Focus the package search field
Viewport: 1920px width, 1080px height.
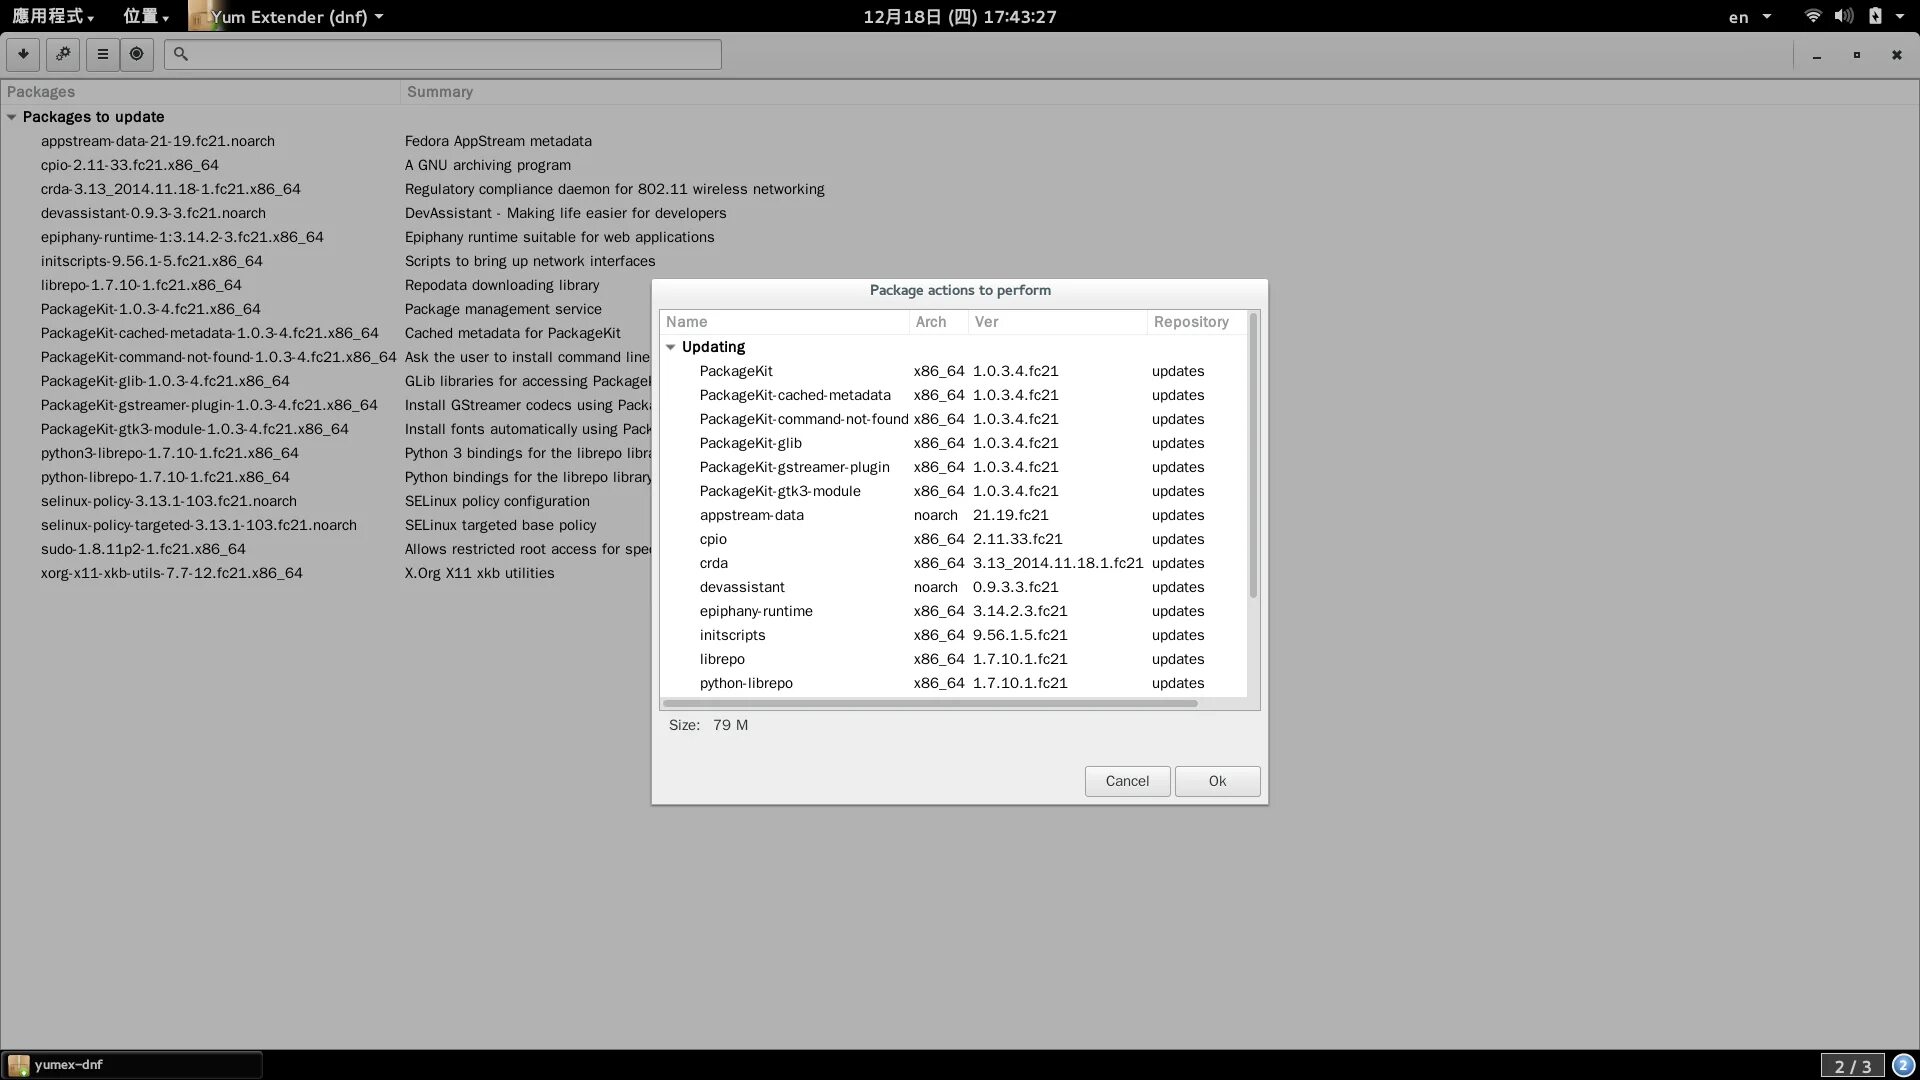click(450, 54)
